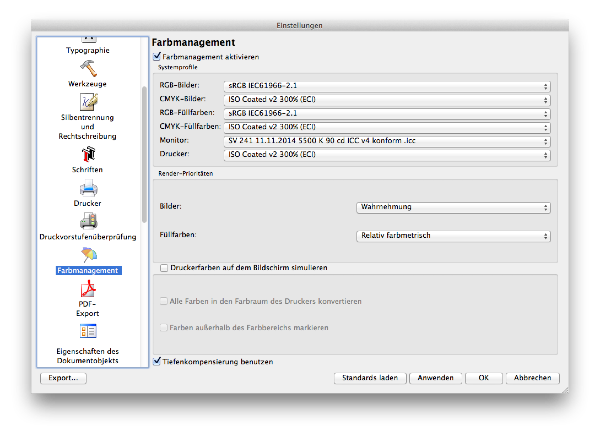Viewport: 600px width, 437px height.
Task: Open the PDF-Export icon
Action: [x=88, y=290]
